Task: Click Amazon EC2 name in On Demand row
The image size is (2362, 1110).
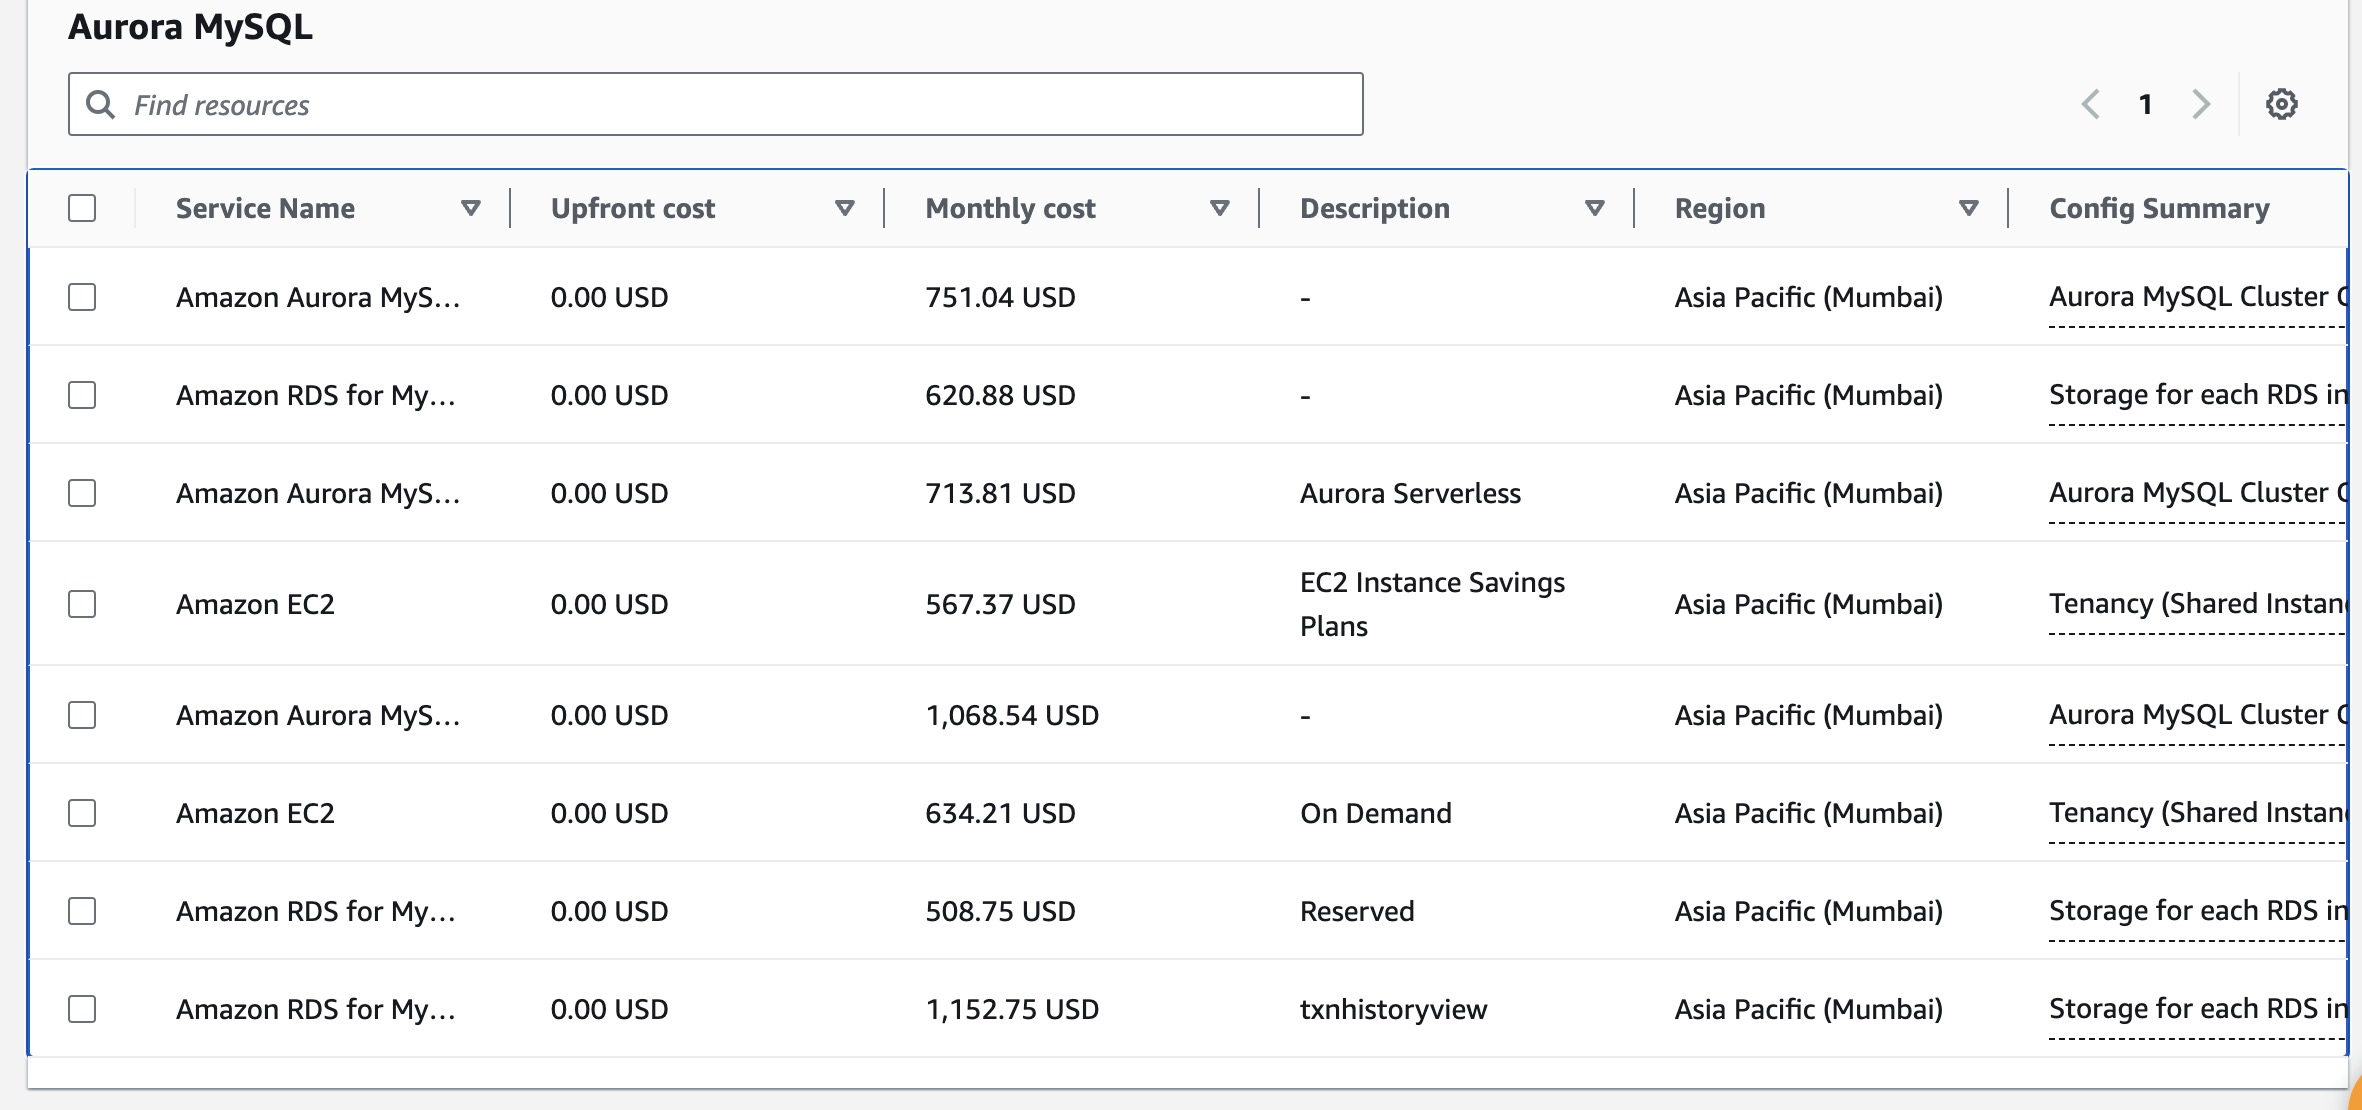Action: tap(255, 813)
